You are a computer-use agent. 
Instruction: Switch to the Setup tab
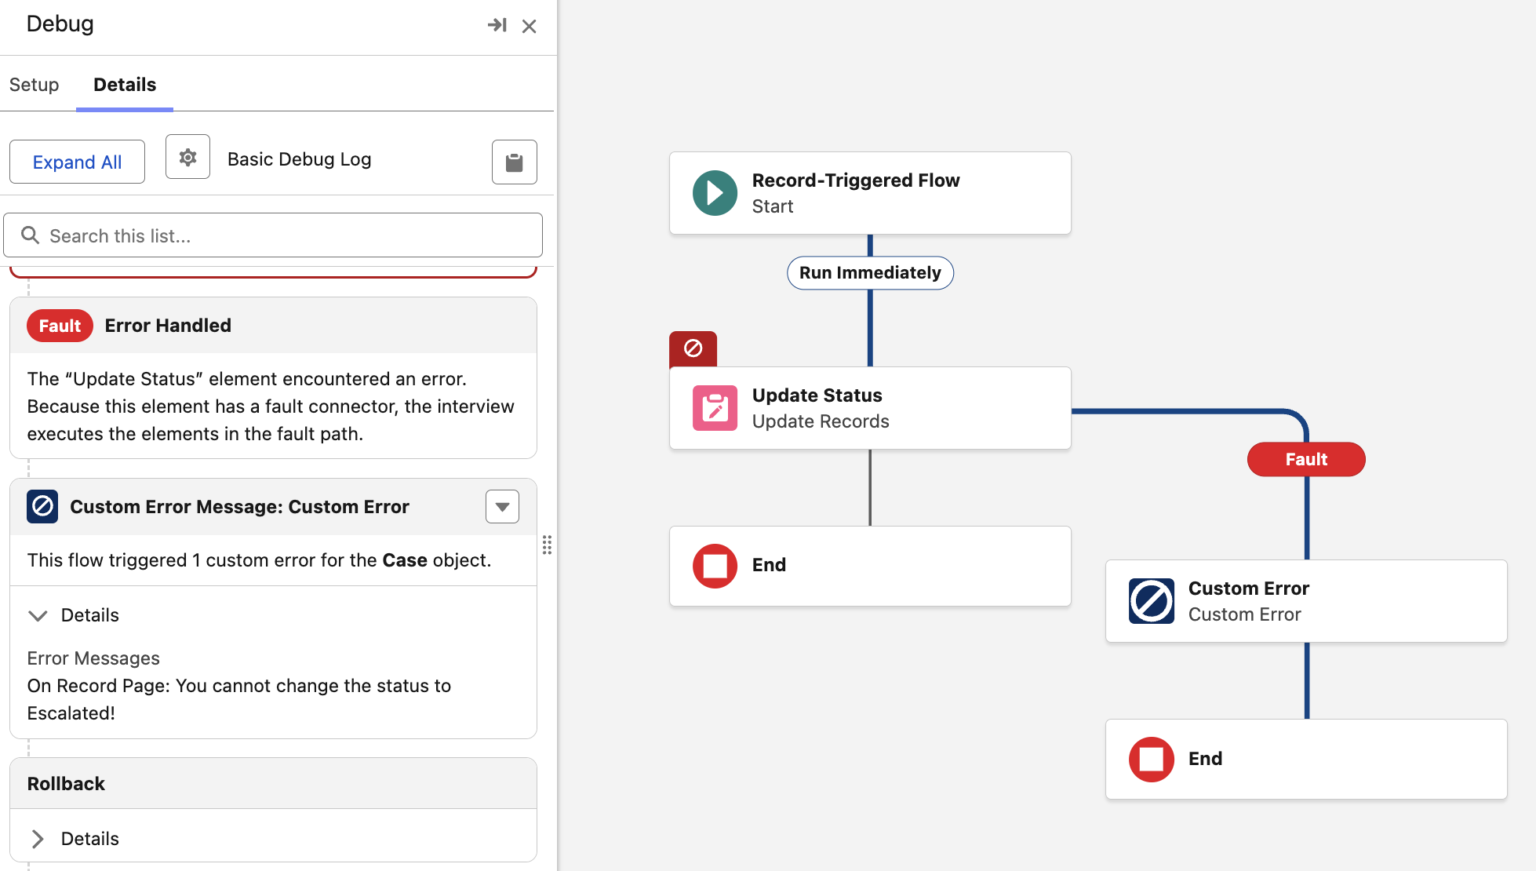pos(34,84)
